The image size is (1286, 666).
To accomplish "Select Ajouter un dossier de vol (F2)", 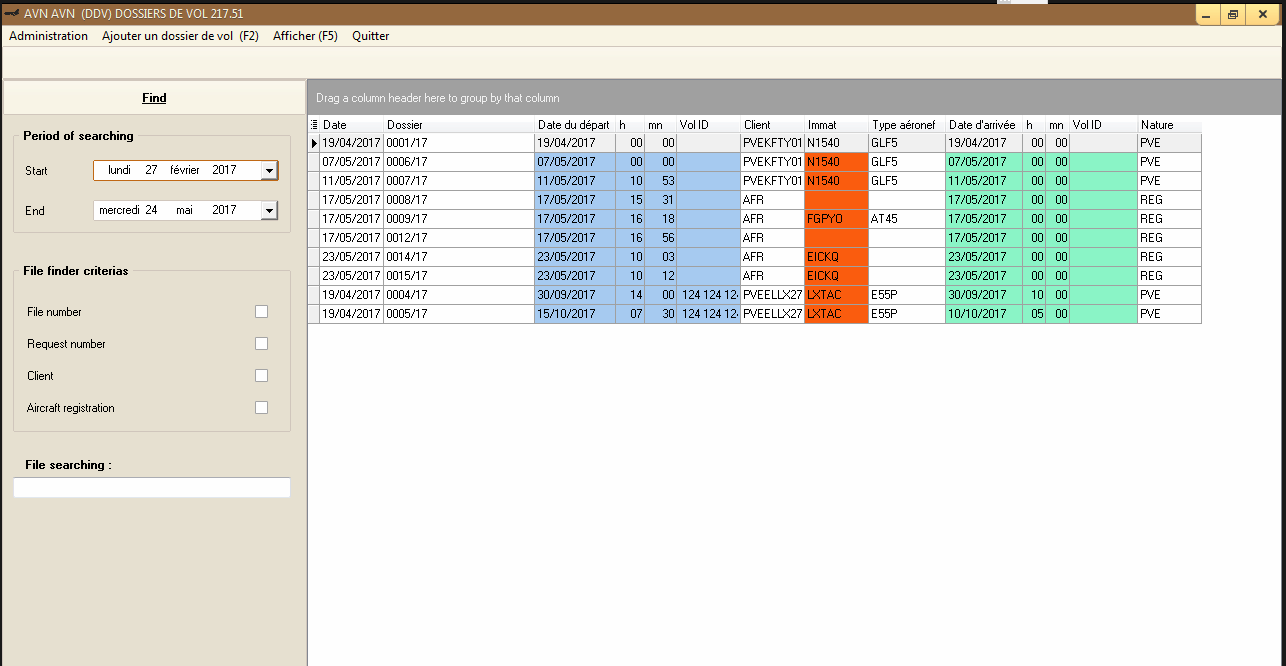I will coord(180,36).
